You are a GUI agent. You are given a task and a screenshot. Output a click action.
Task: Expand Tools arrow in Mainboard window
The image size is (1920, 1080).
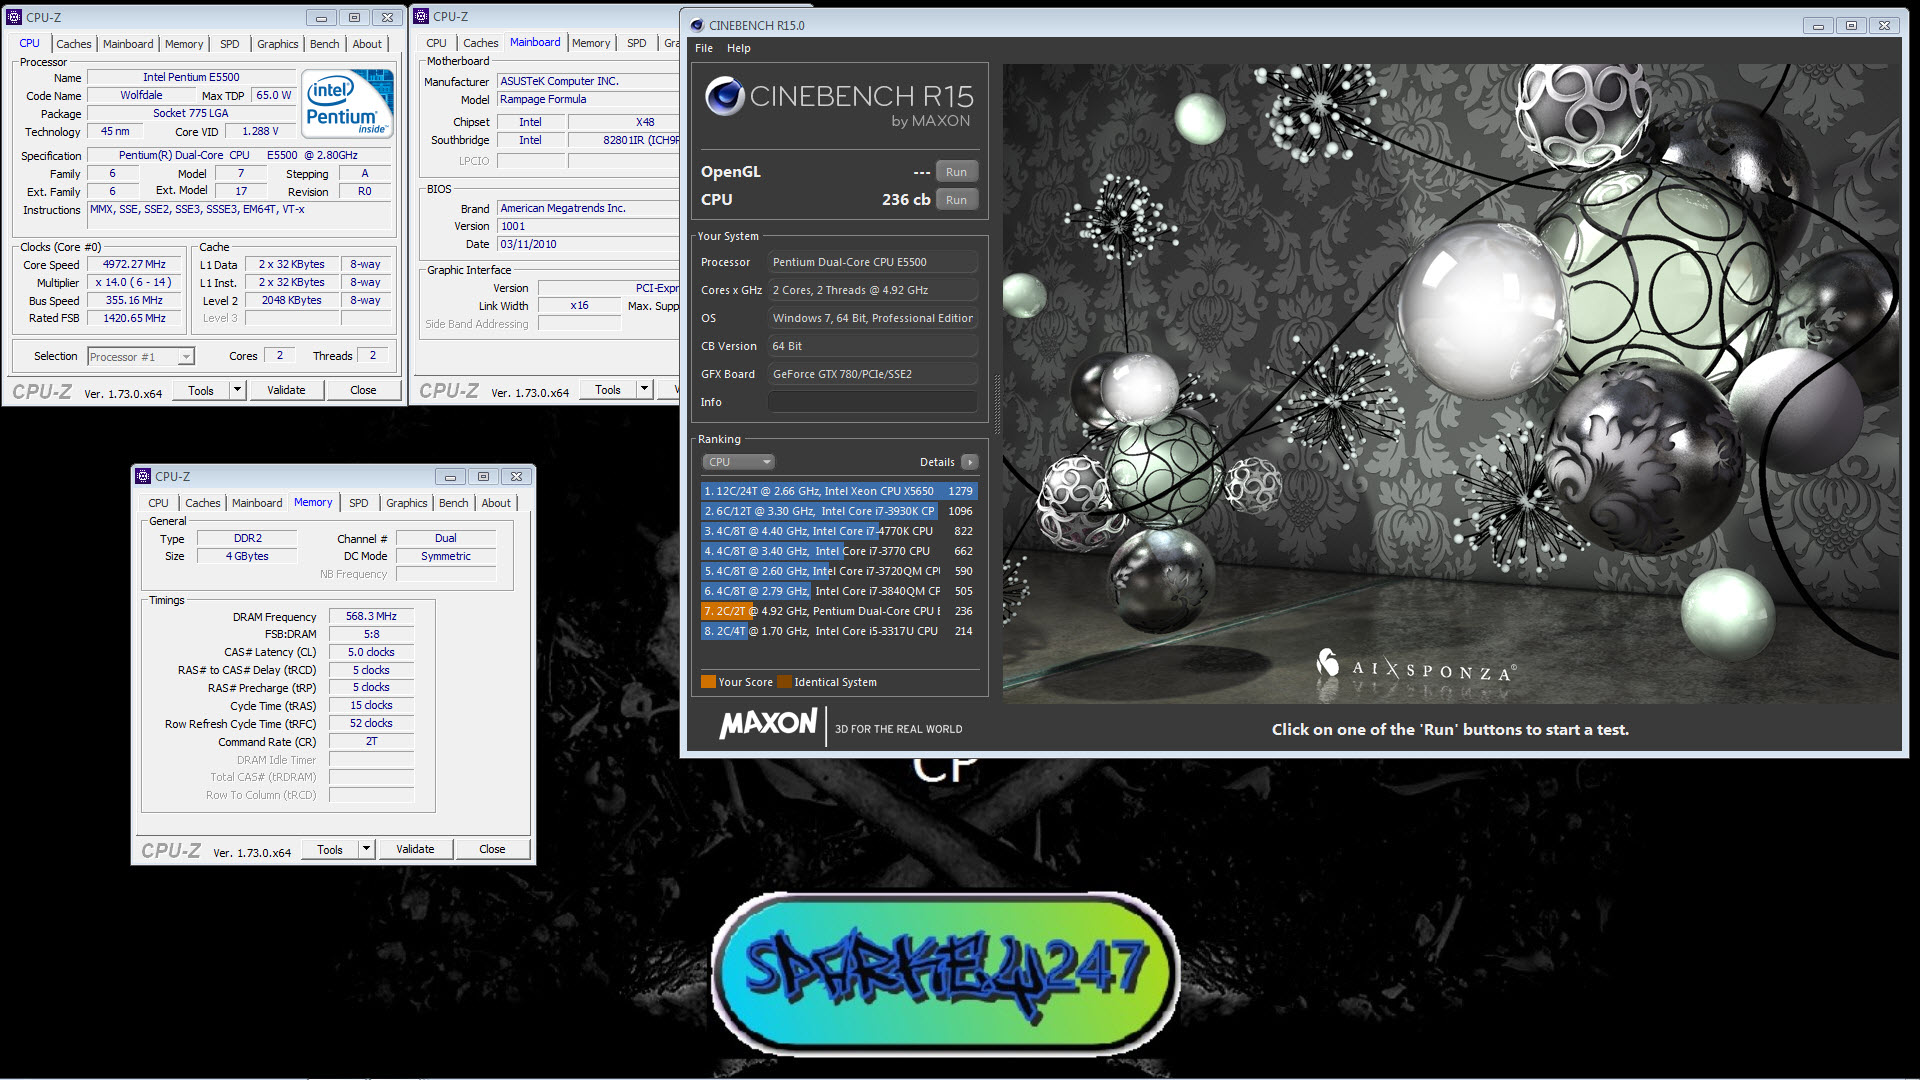click(x=645, y=389)
